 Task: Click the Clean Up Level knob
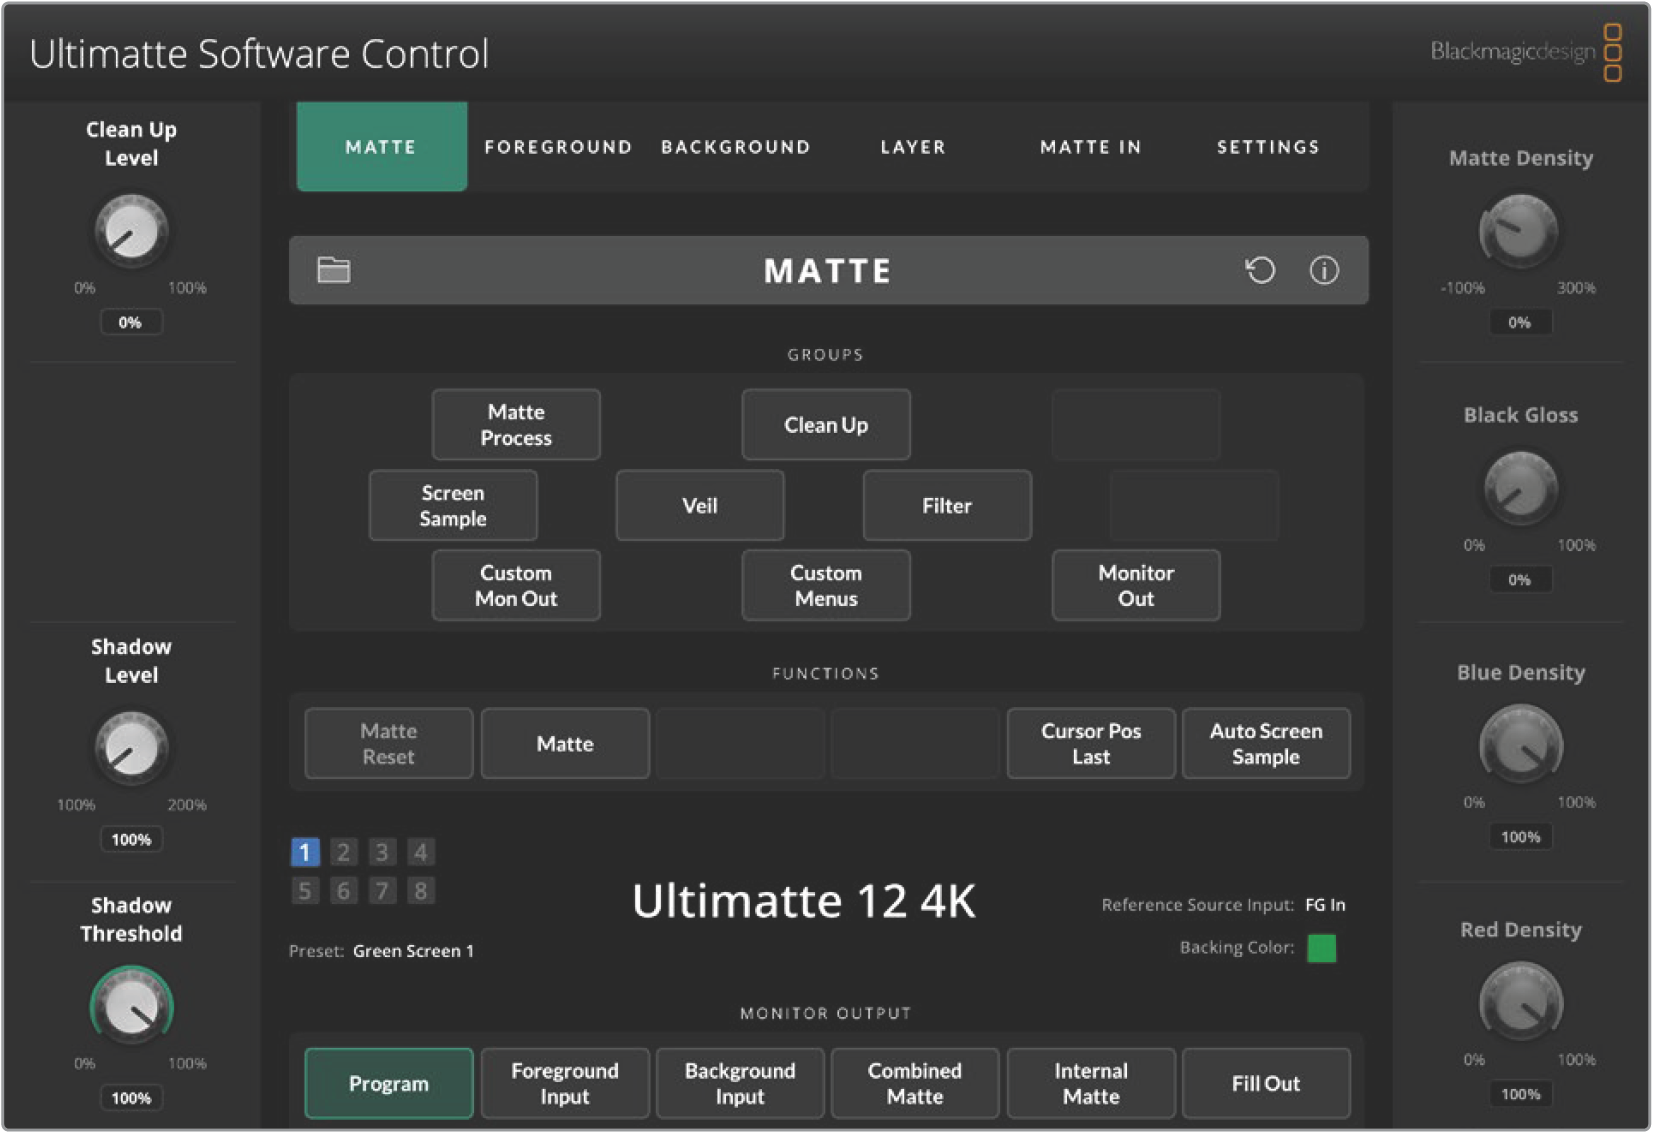point(131,230)
